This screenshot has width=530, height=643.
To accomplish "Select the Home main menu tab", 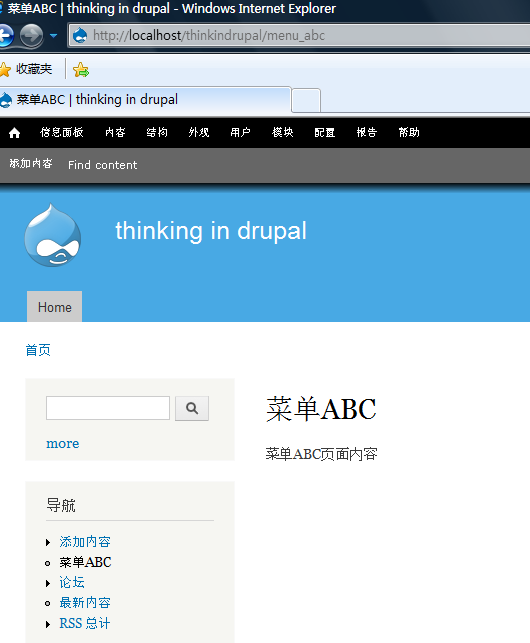I will (x=55, y=307).
